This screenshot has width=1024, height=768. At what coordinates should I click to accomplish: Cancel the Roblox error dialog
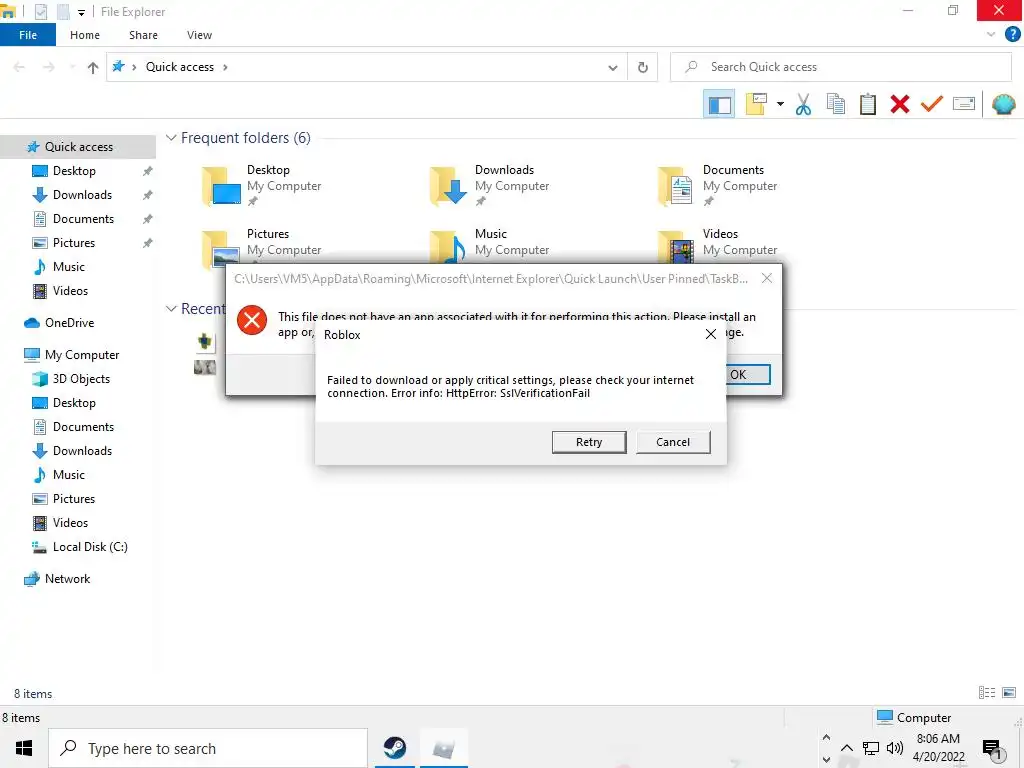(673, 442)
